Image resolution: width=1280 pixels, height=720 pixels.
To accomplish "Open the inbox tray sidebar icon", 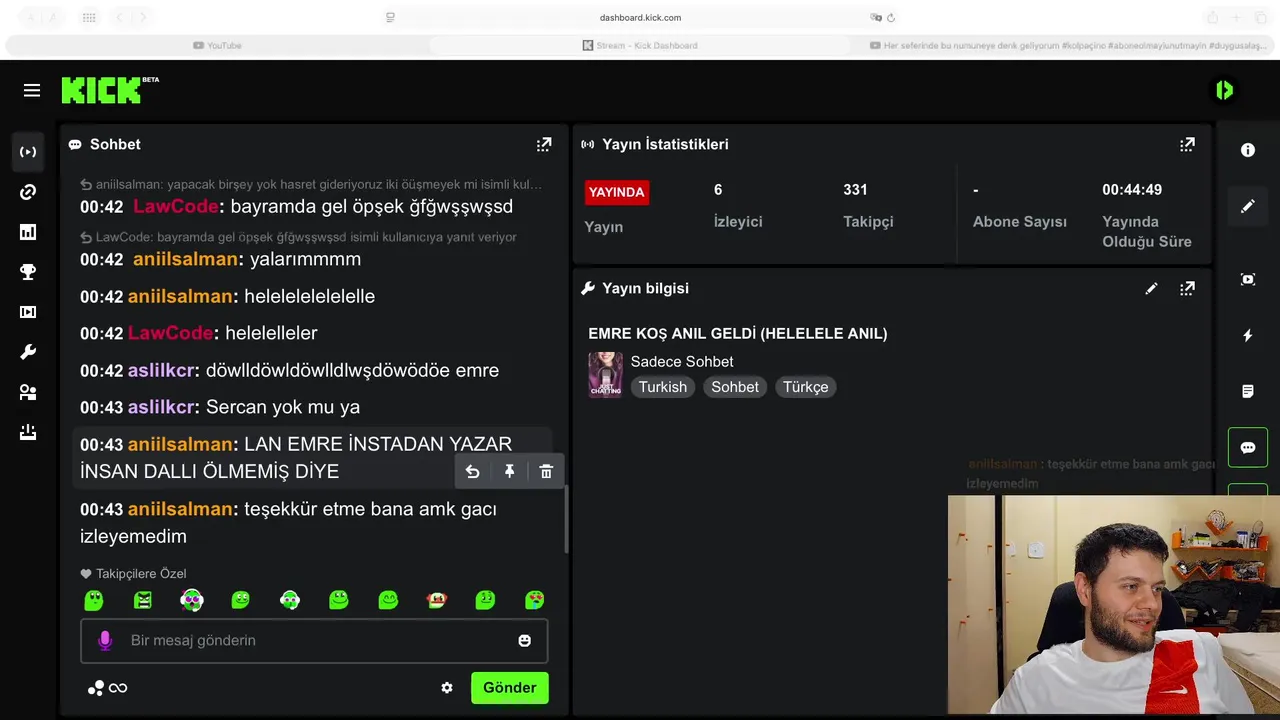I will [28, 432].
